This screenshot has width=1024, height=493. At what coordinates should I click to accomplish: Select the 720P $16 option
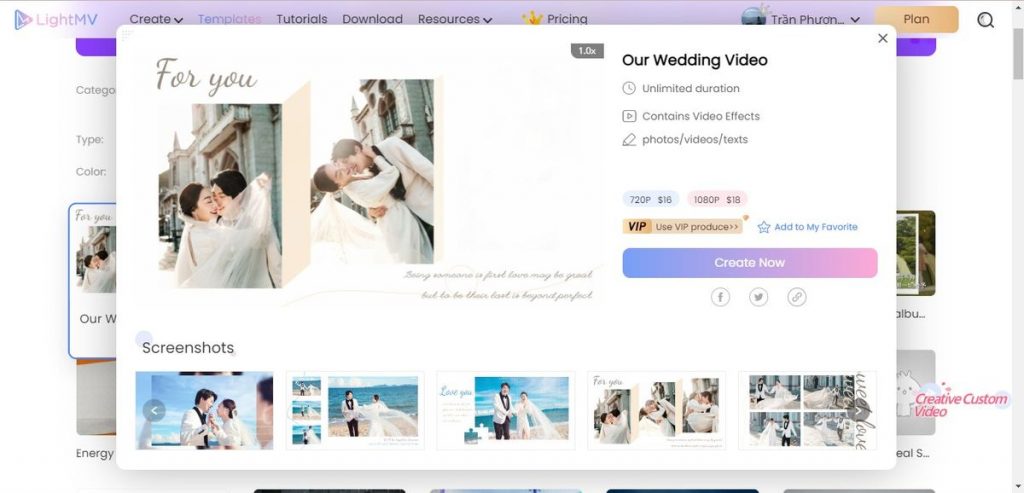(650, 199)
